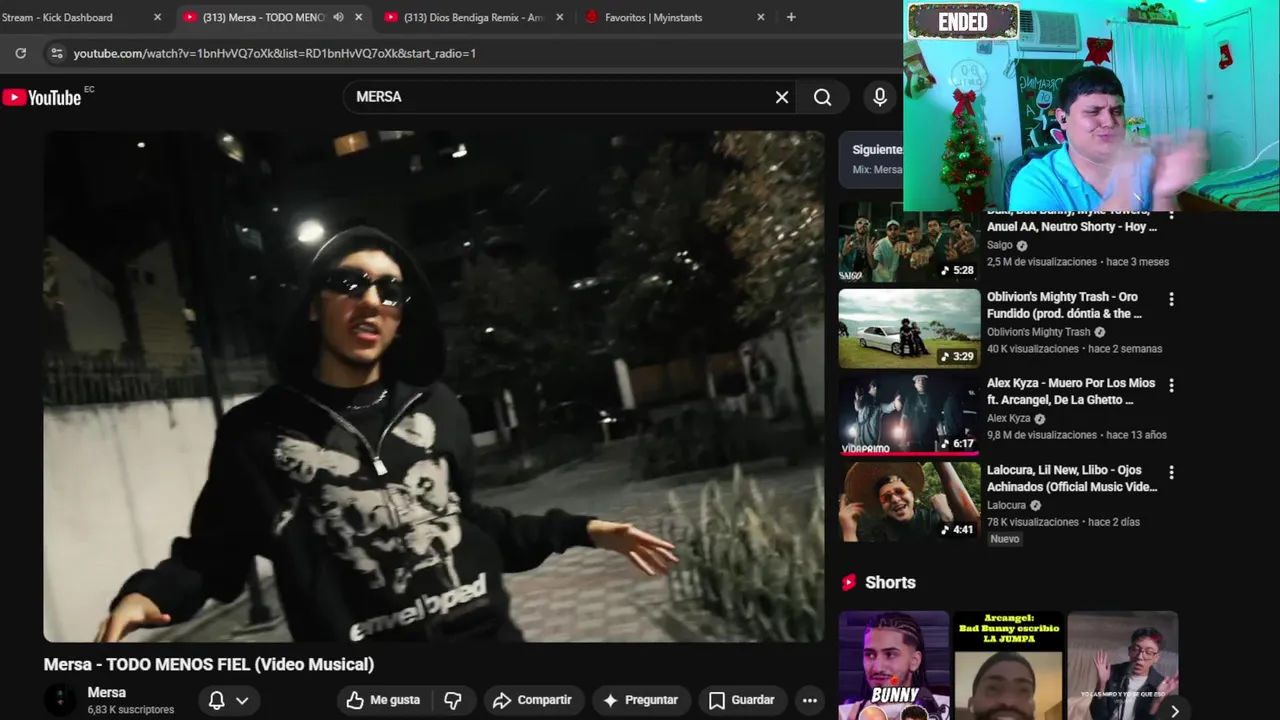
Task: Open options menu for Alex Kyza video
Action: pyautogui.click(x=1171, y=385)
